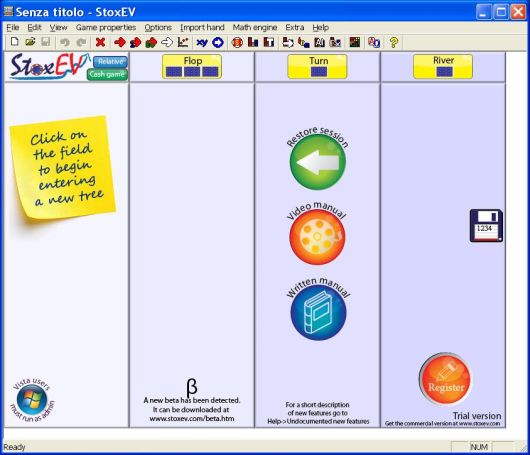
Task: Click the Save diskette toolbar icon
Action: point(46,42)
